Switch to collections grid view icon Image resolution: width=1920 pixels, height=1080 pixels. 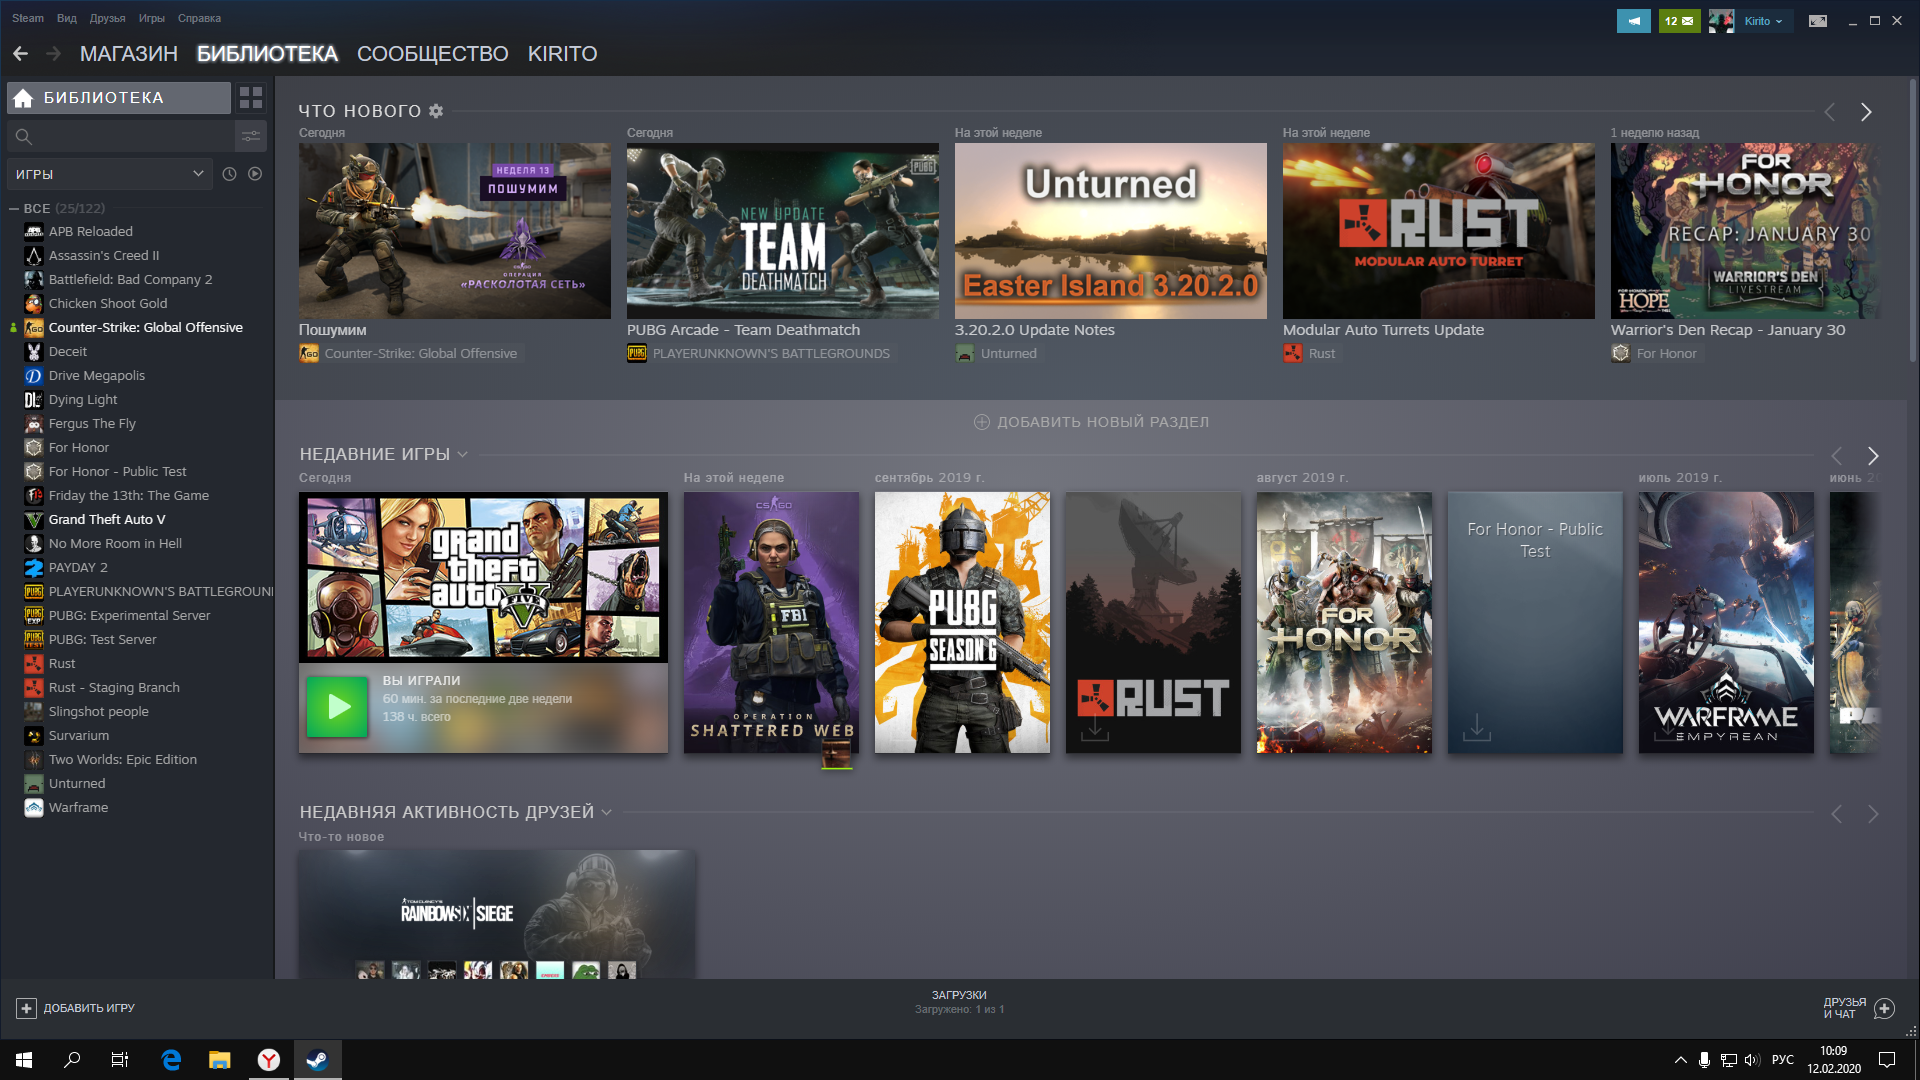tap(251, 98)
